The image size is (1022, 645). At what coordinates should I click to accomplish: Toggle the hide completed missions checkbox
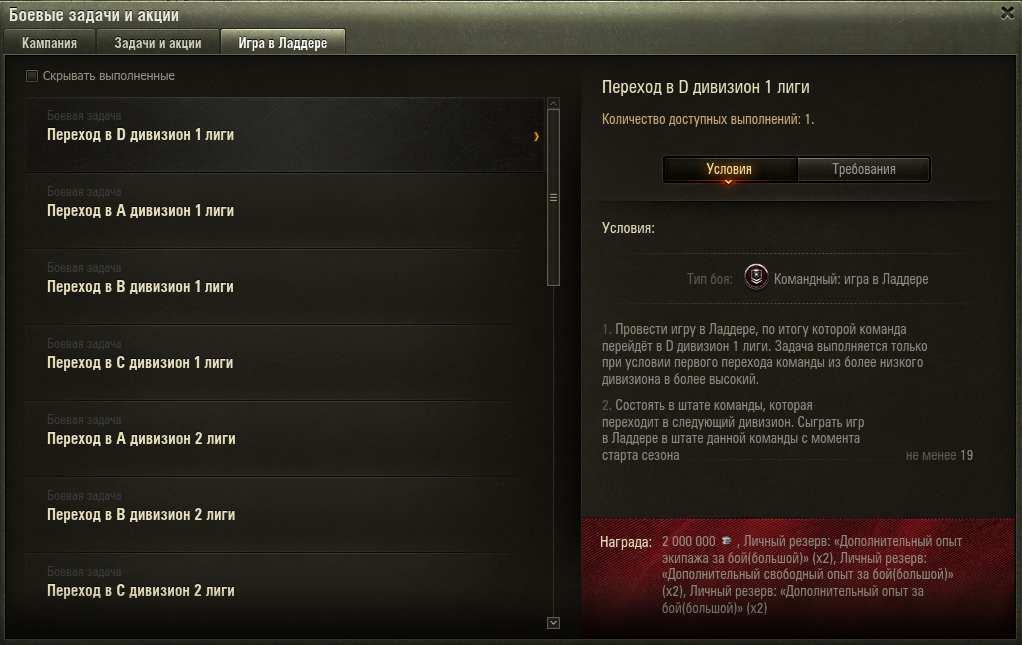[x=32, y=76]
